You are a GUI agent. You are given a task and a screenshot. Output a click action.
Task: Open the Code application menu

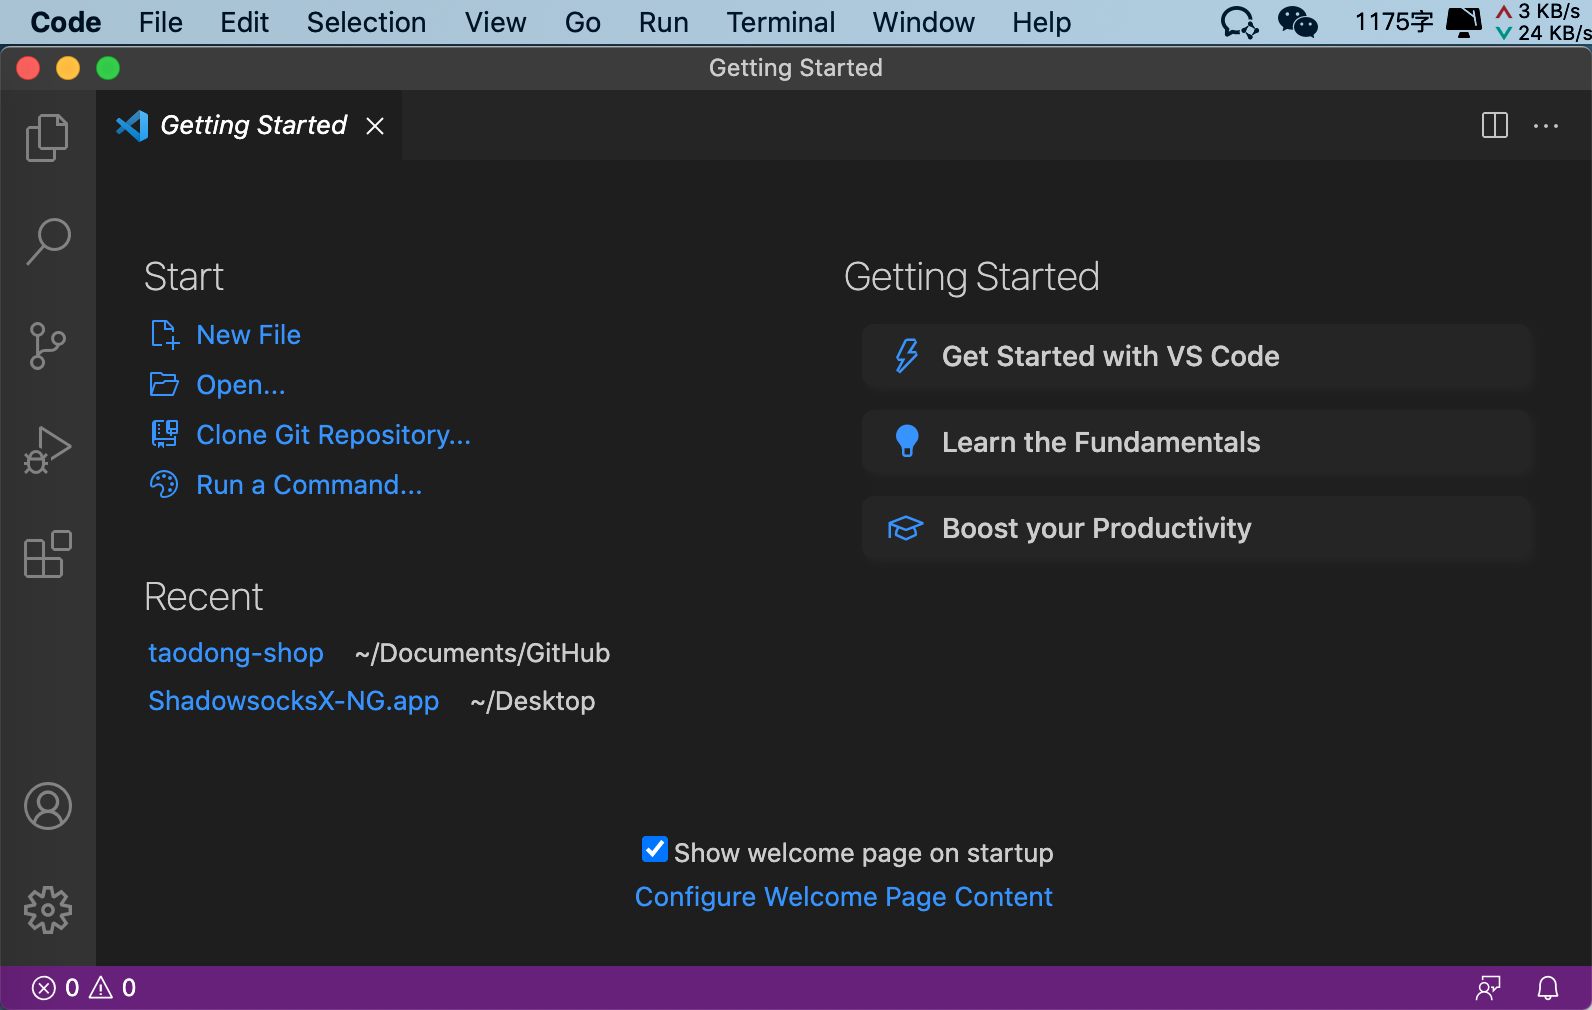tap(66, 22)
